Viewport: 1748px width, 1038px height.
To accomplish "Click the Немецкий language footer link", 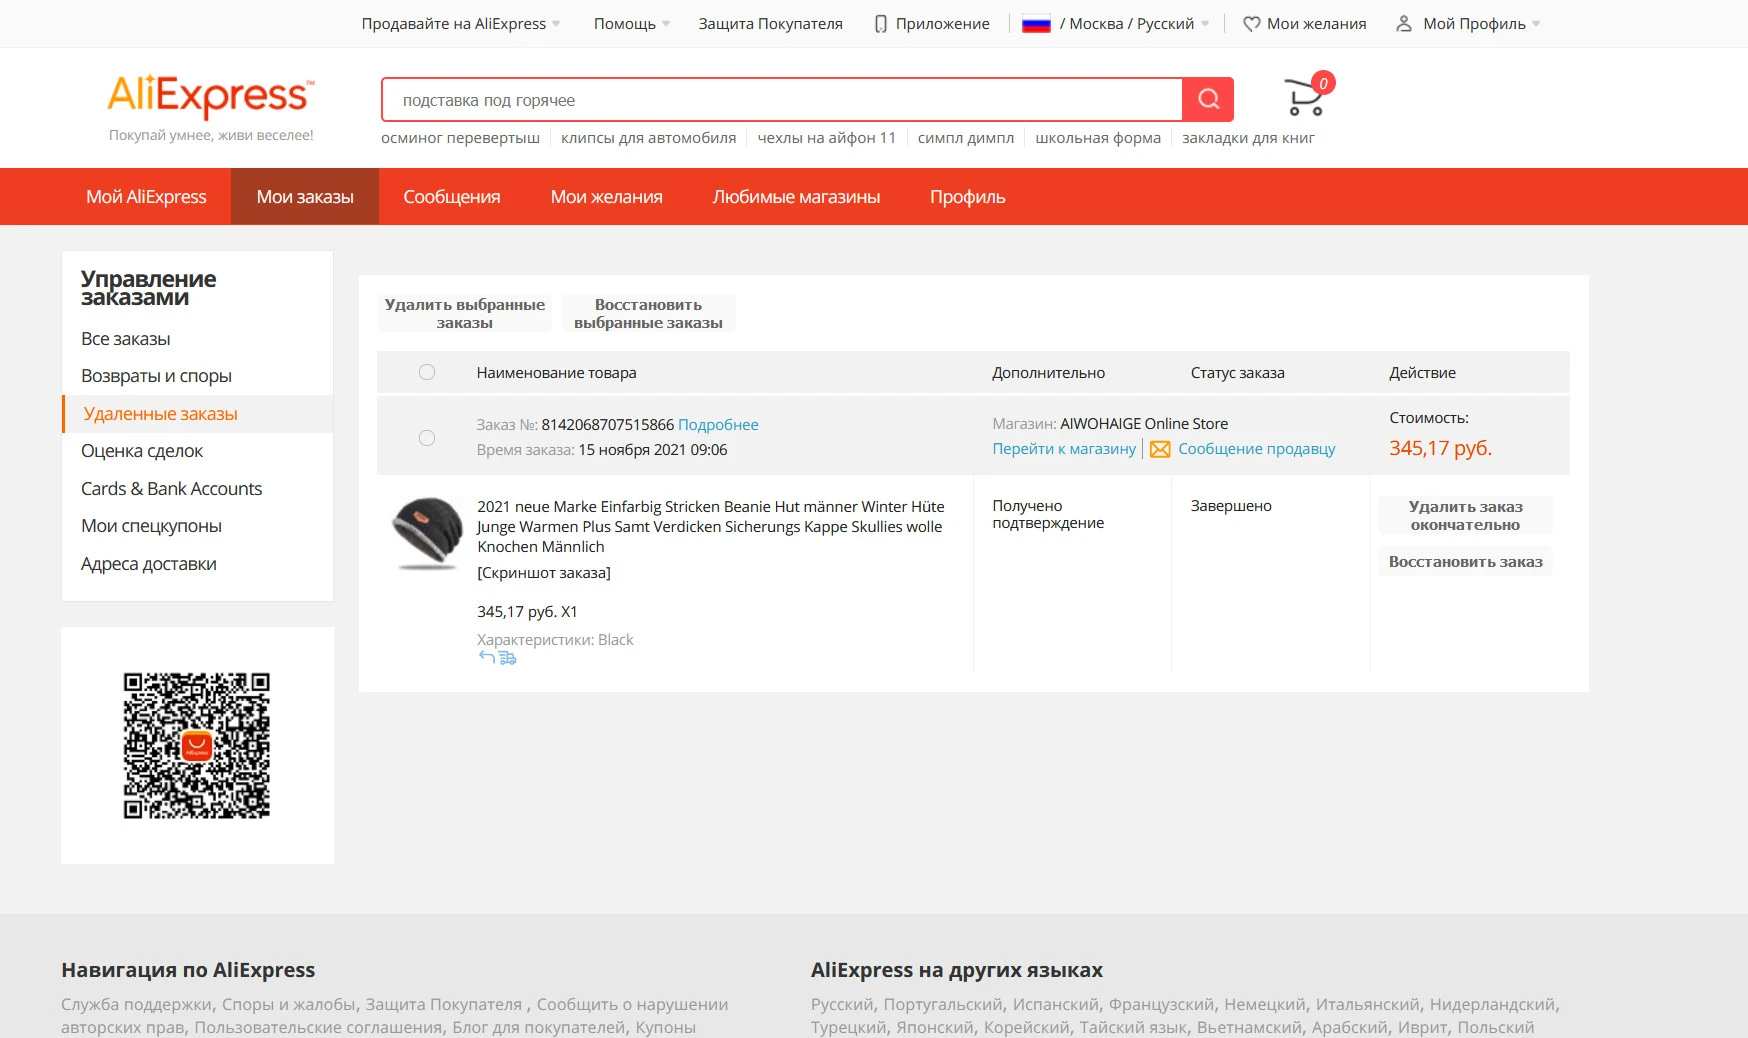I will 1265,1005.
